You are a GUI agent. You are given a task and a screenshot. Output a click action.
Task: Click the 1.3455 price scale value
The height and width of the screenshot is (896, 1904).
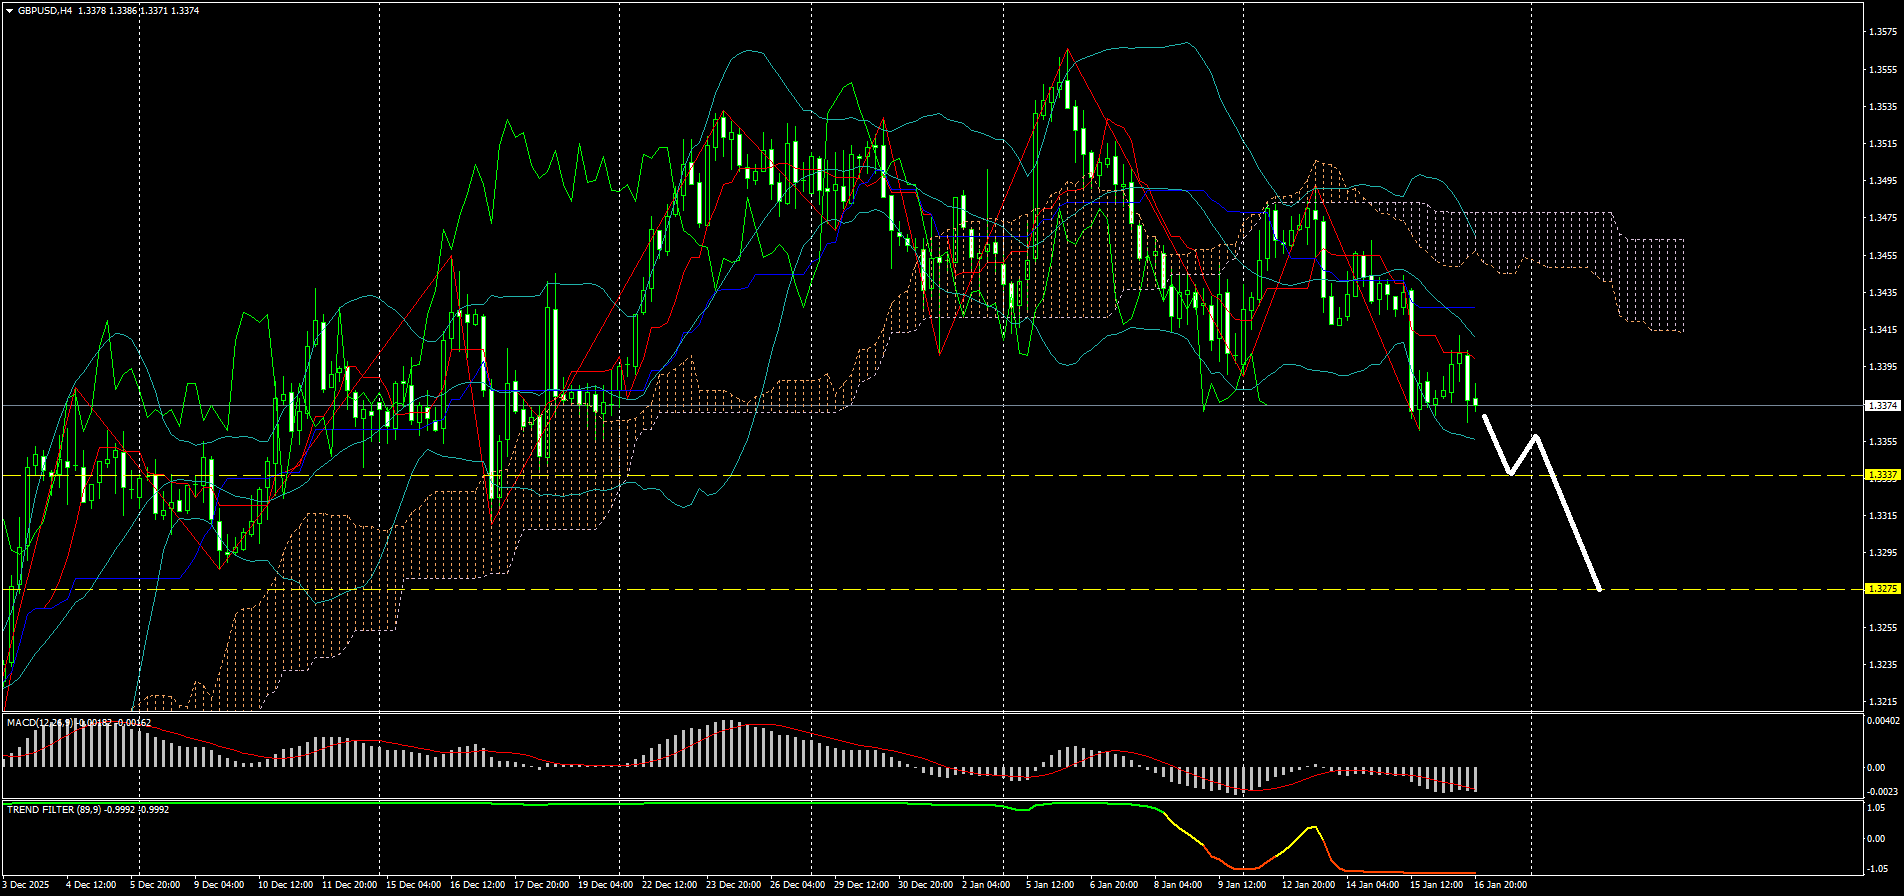[1883, 255]
